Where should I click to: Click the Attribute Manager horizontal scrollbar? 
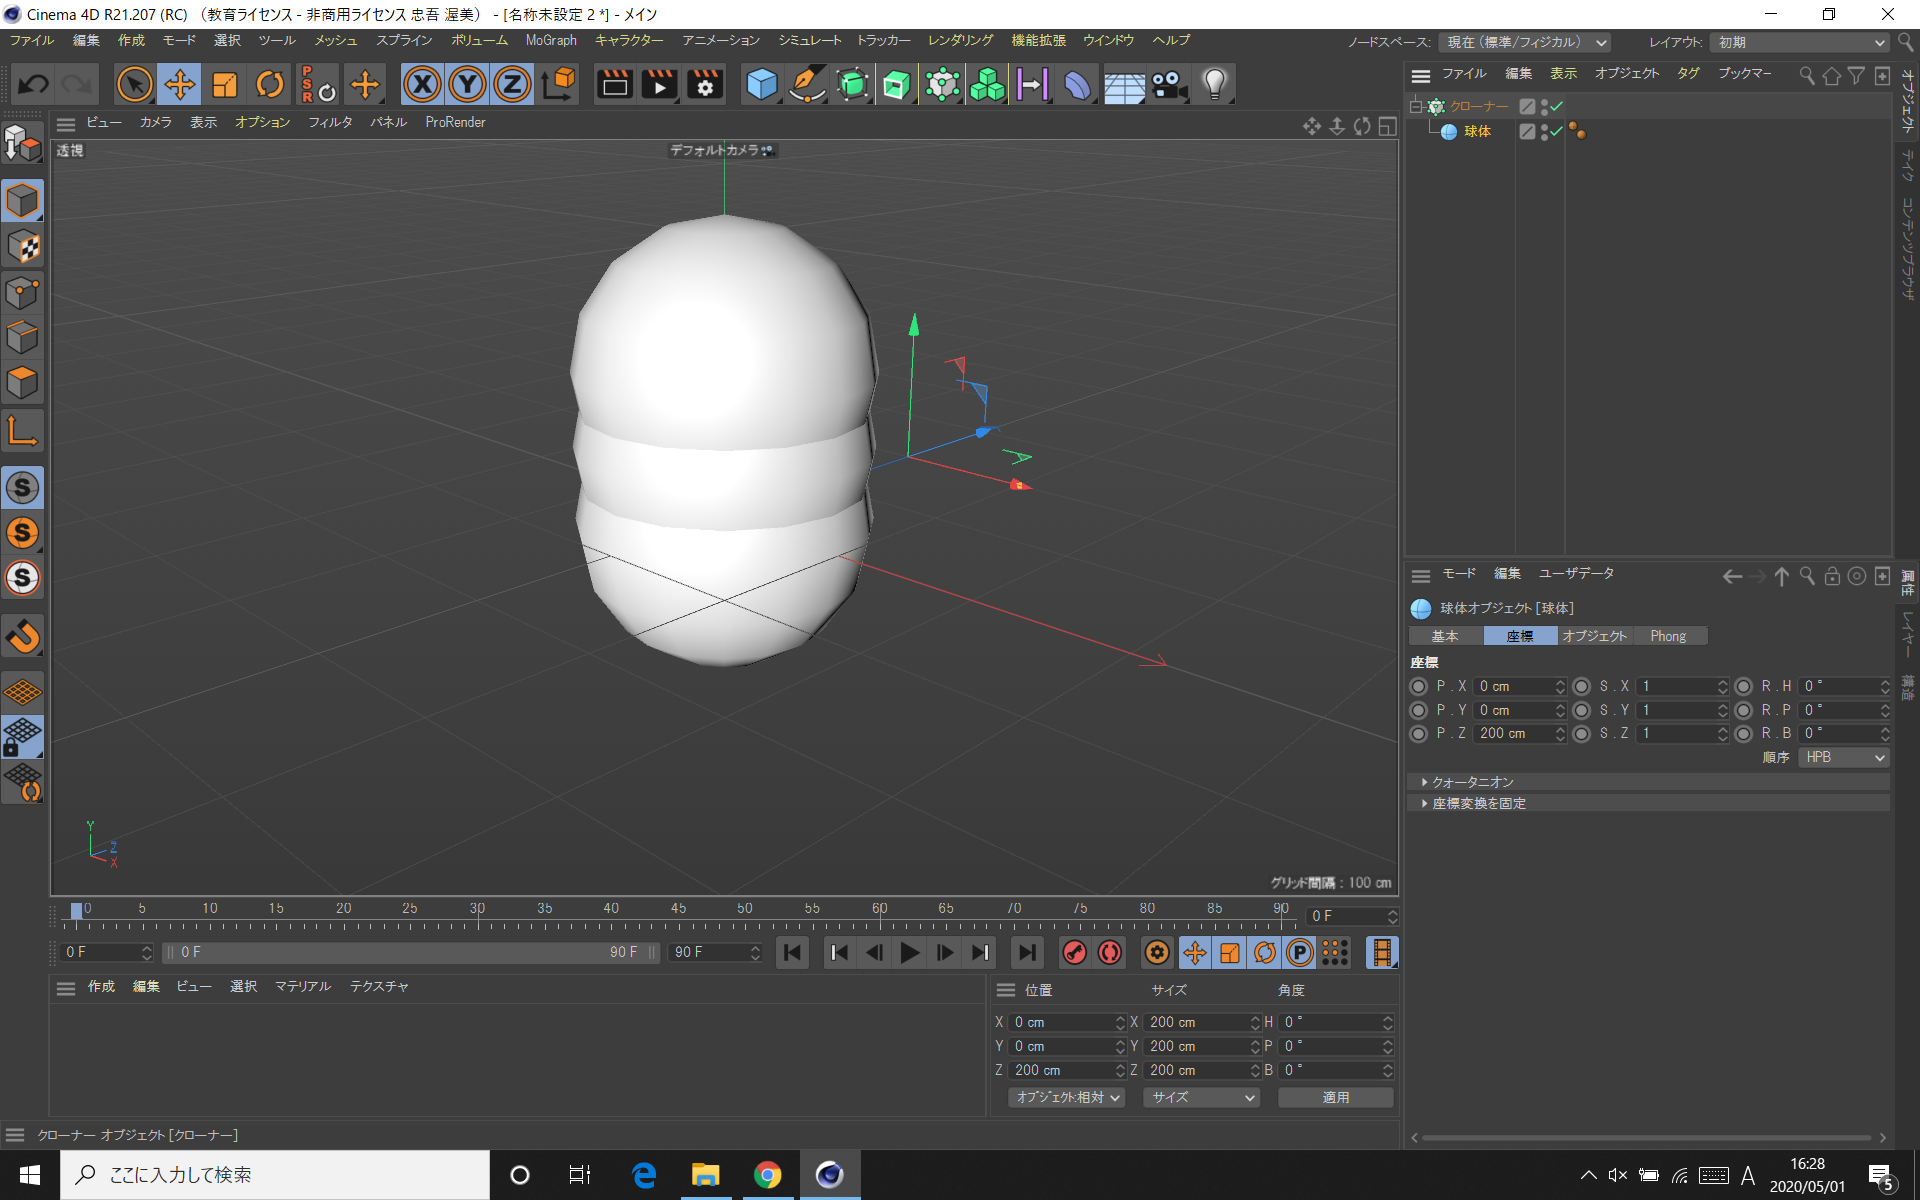tap(1646, 1138)
